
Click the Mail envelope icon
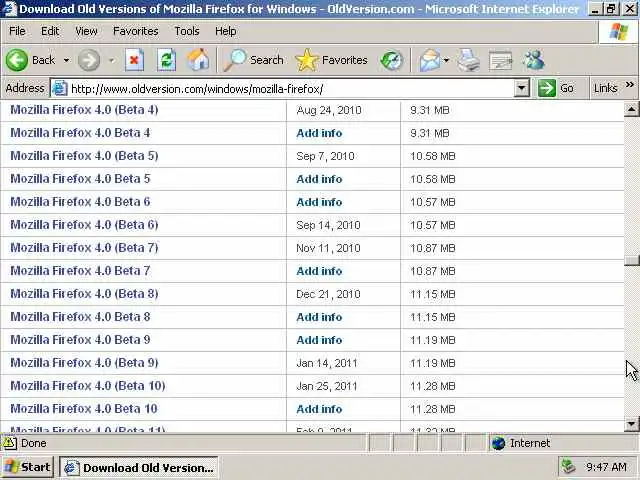(x=429, y=60)
